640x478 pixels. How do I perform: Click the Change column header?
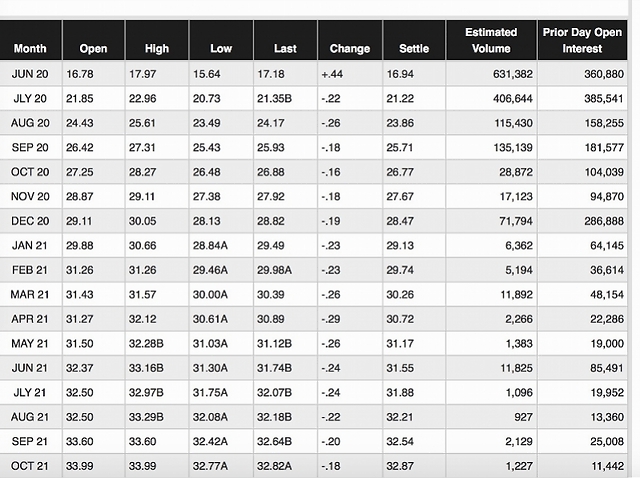pos(349,48)
